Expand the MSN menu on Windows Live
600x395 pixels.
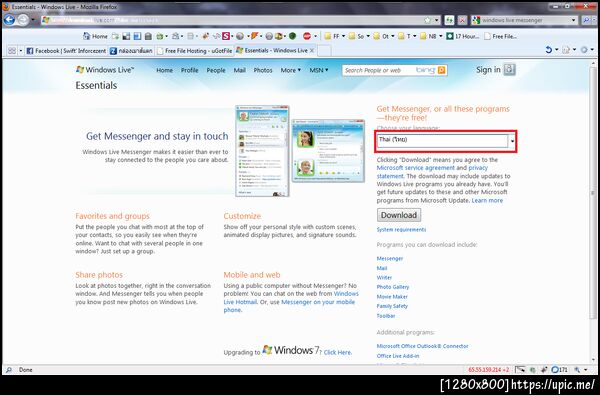(x=318, y=70)
